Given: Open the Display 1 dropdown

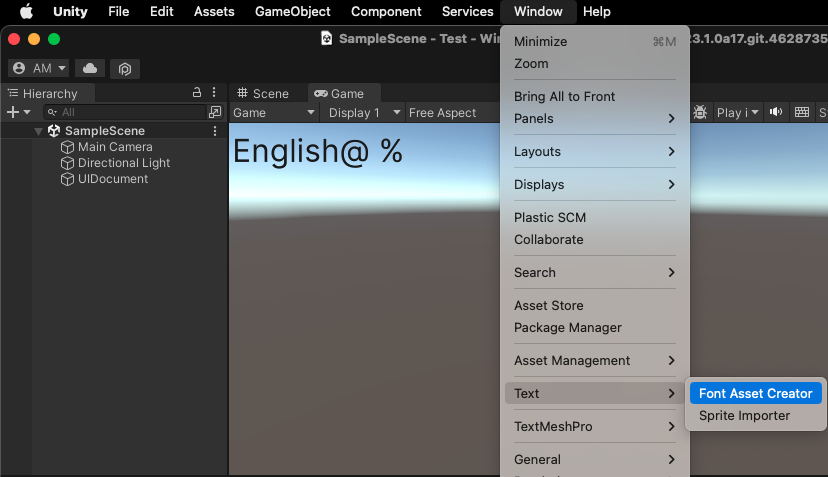Looking at the screenshot, I should 363,113.
